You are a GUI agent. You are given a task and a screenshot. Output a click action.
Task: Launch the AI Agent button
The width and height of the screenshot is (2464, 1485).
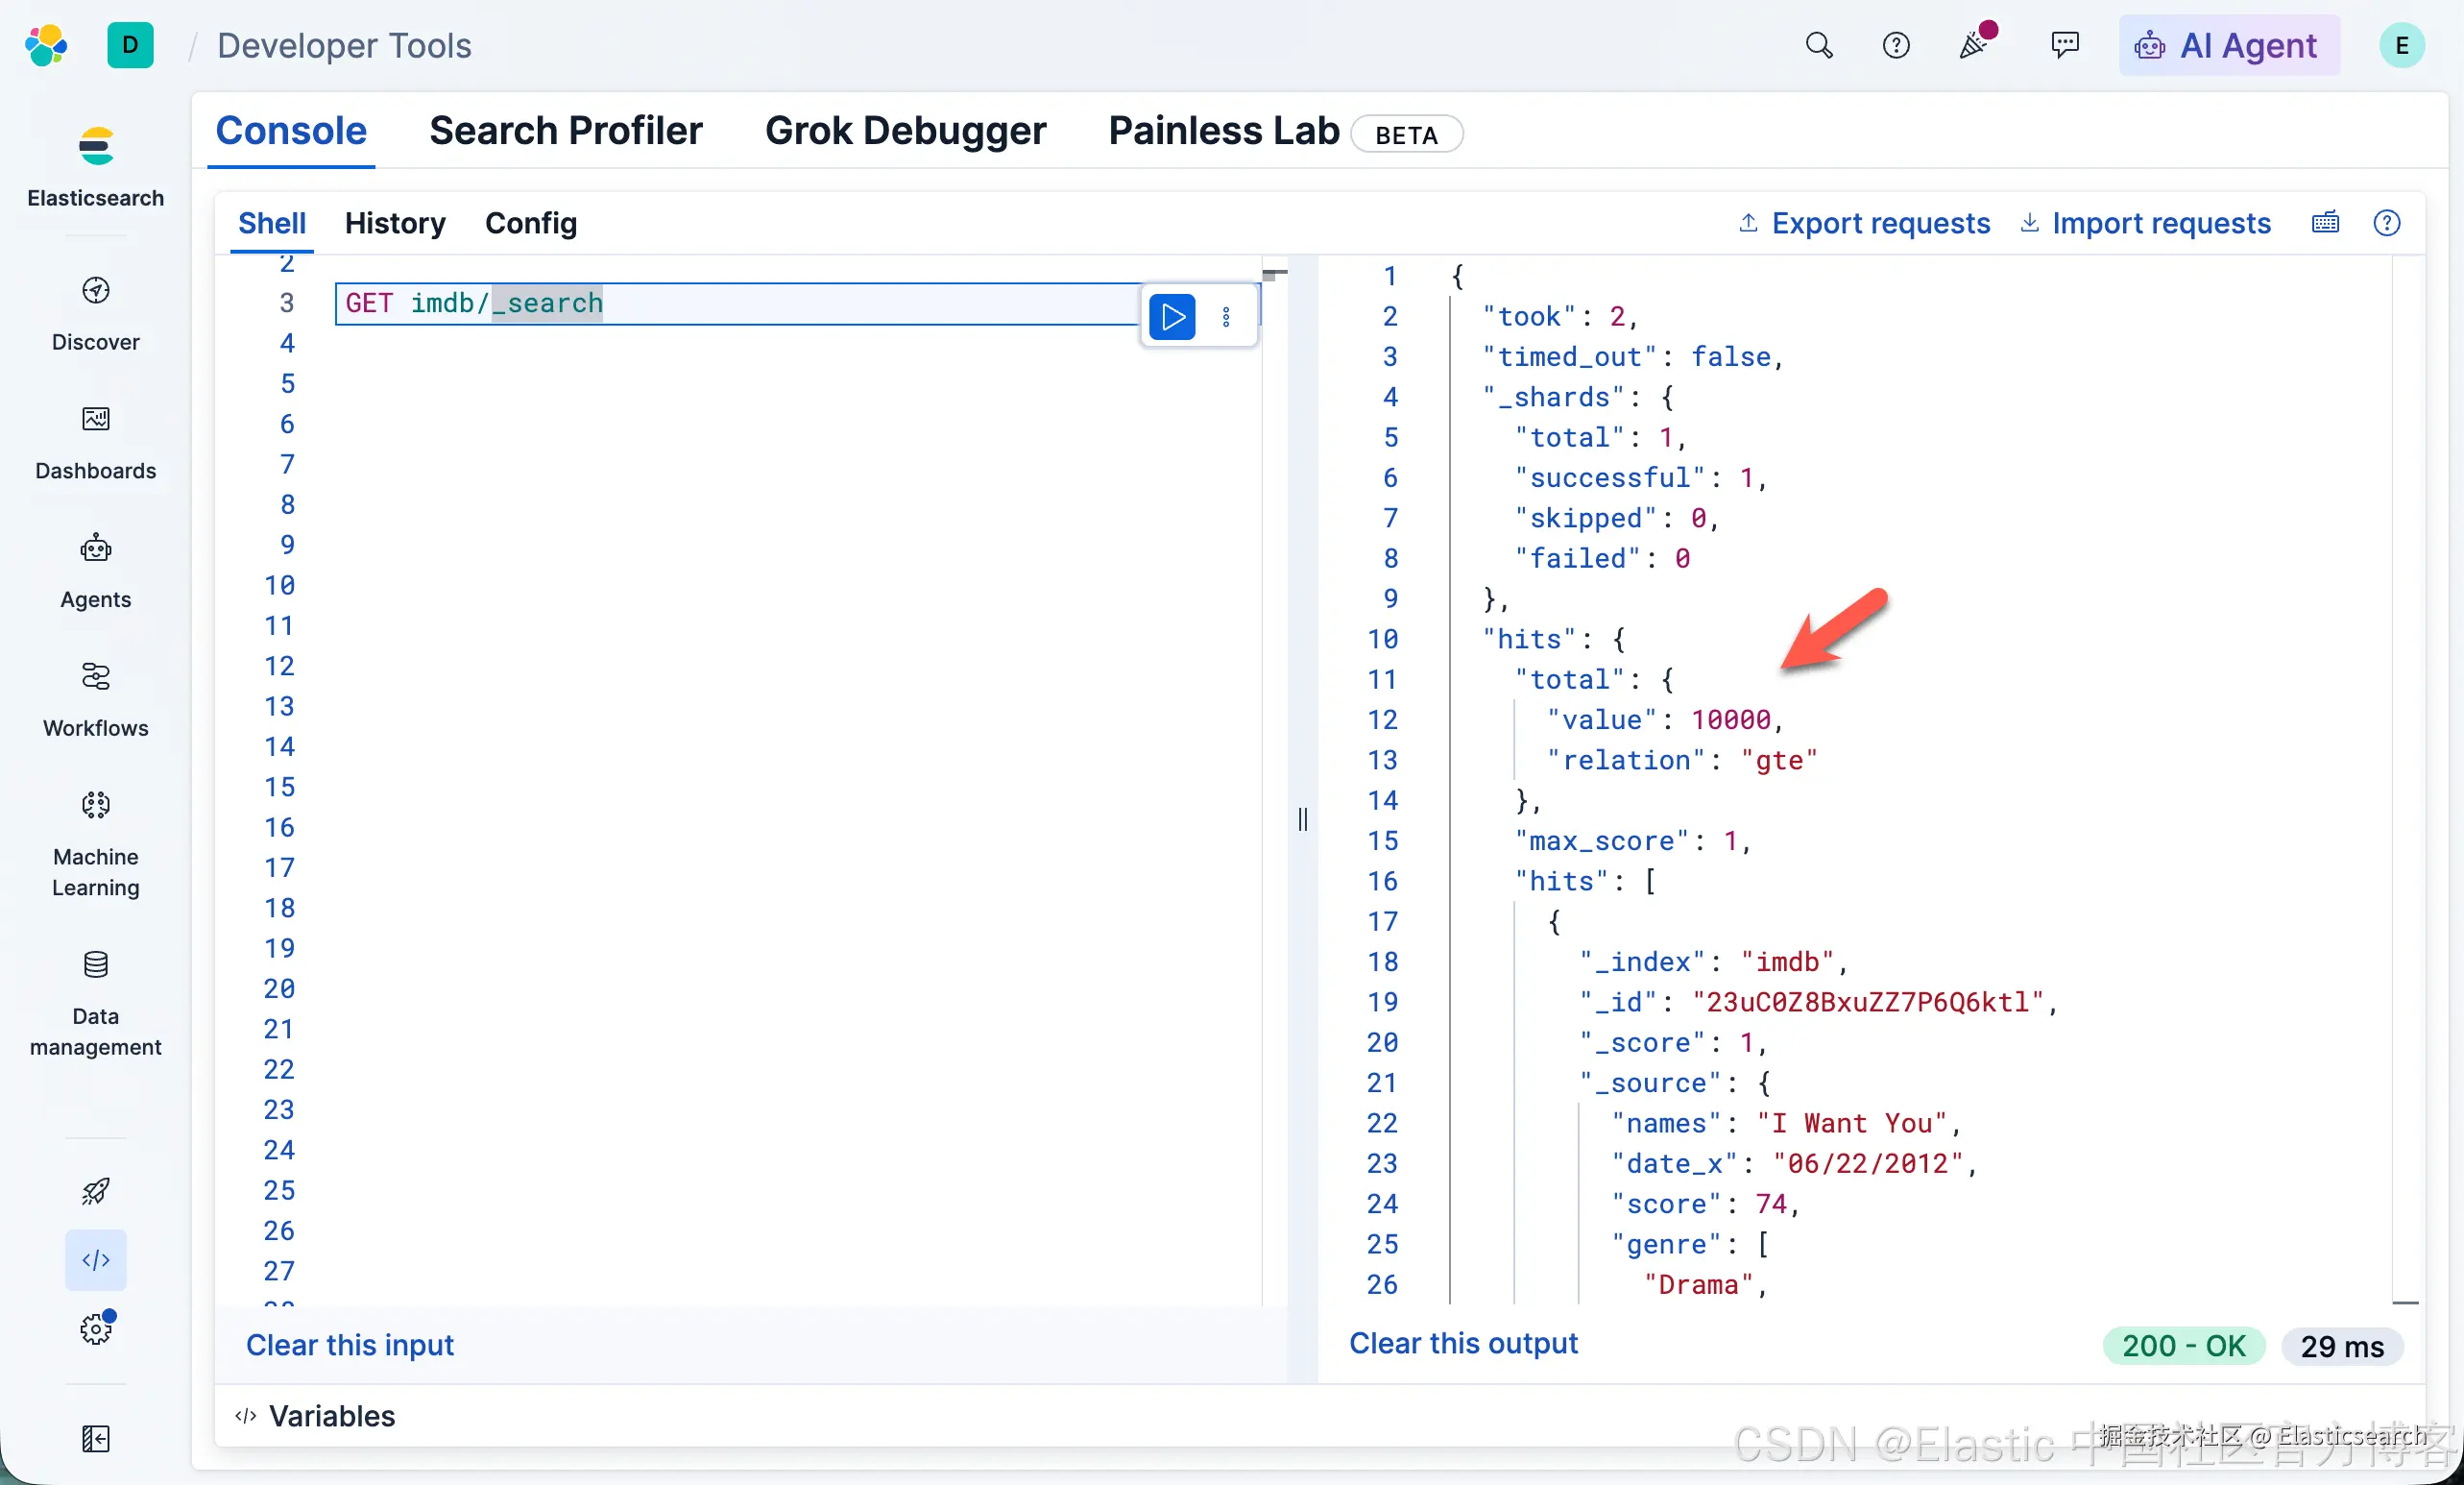(x=2229, y=45)
